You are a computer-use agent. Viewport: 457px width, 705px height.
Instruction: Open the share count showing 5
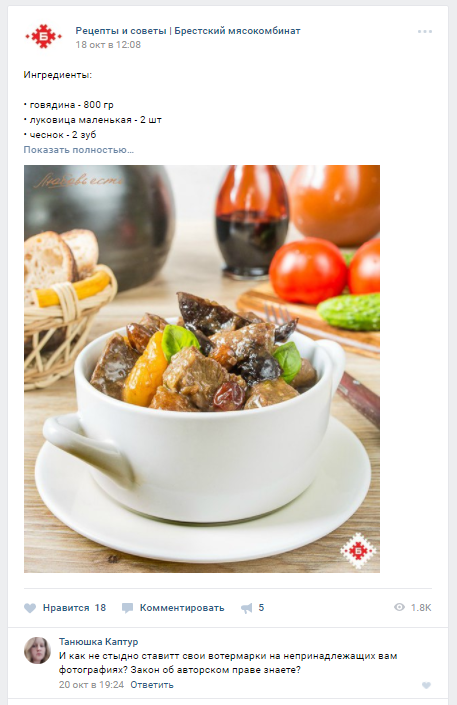[x=261, y=608]
